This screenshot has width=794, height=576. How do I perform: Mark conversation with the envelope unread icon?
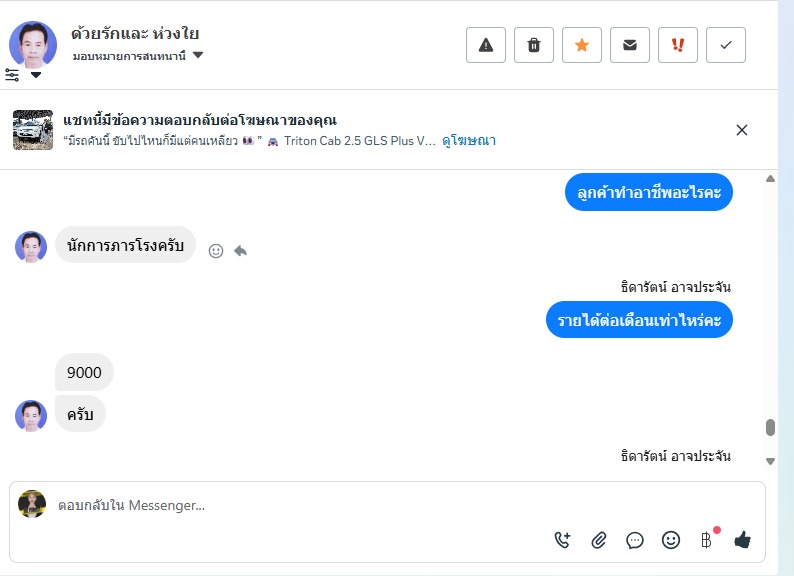click(630, 45)
